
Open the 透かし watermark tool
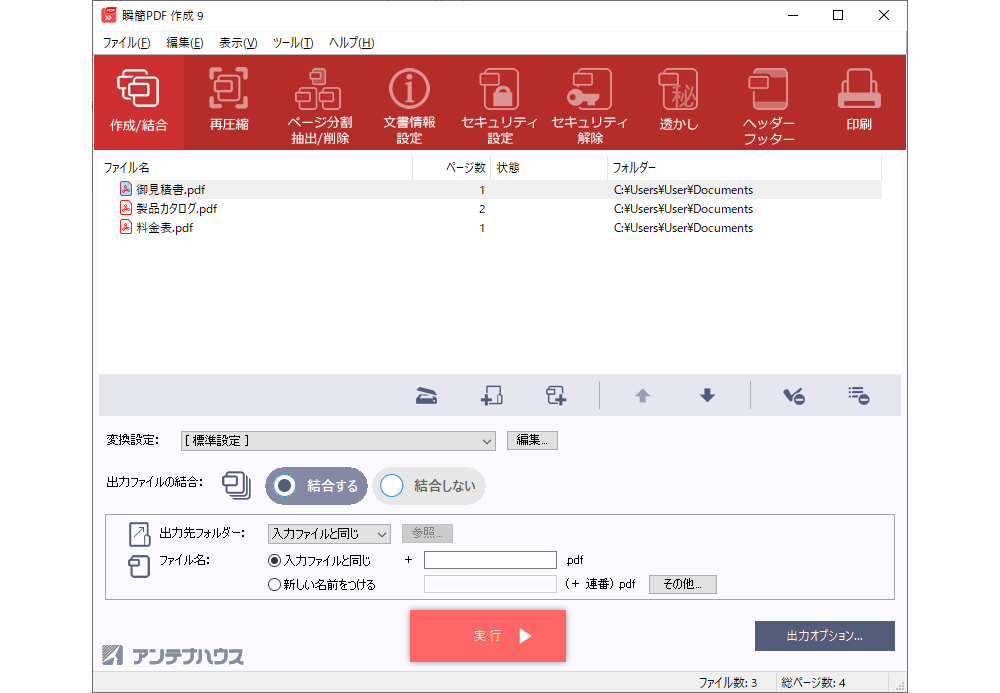pos(679,102)
